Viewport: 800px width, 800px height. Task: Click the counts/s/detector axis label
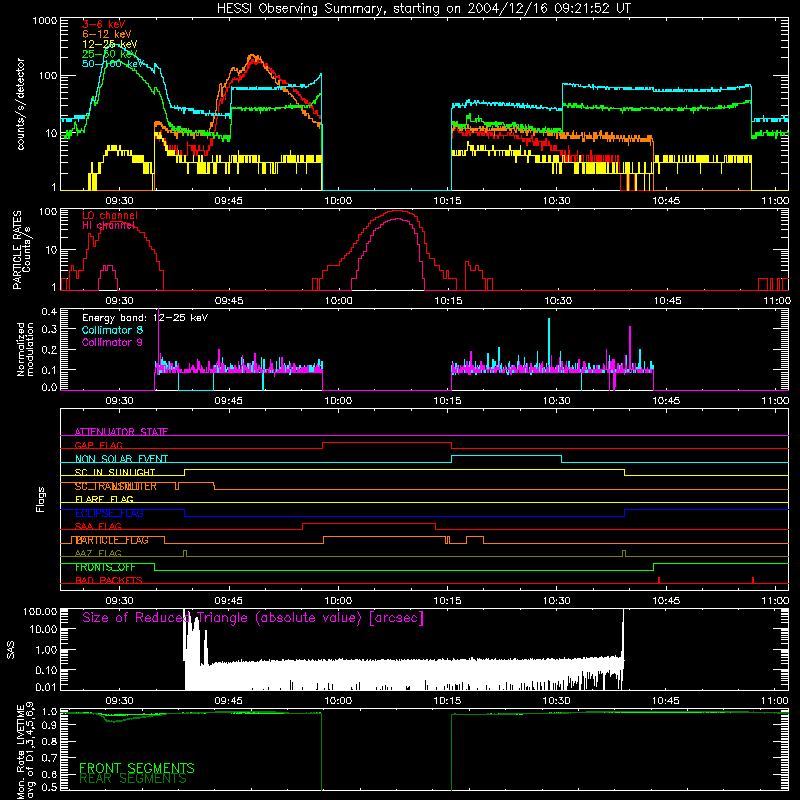(x=21, y=104)
